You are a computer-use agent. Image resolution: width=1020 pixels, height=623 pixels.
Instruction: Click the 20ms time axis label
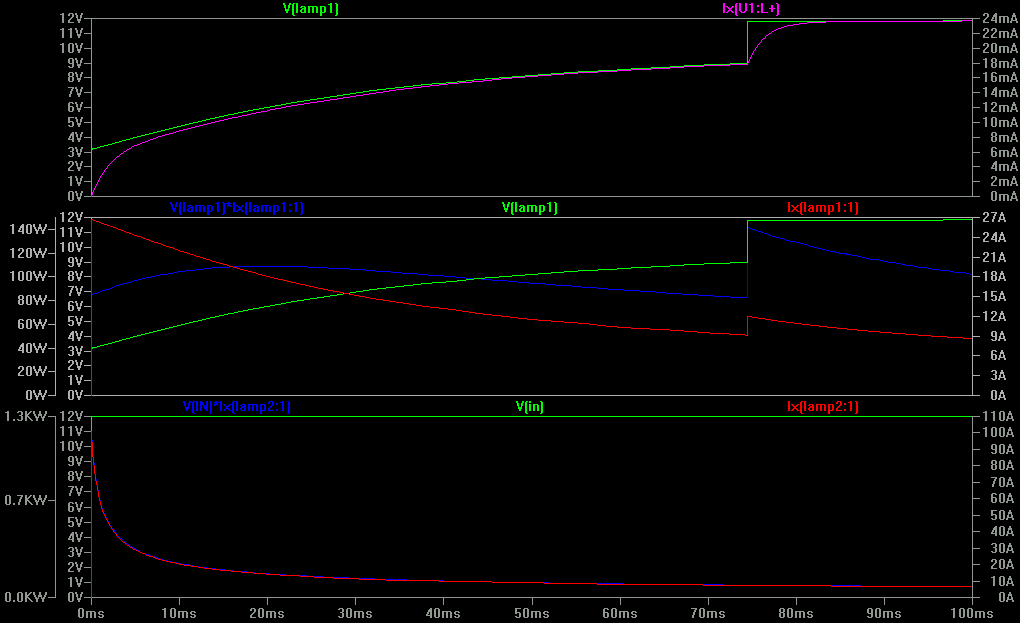pyautogui.click(x=267, y=613)
